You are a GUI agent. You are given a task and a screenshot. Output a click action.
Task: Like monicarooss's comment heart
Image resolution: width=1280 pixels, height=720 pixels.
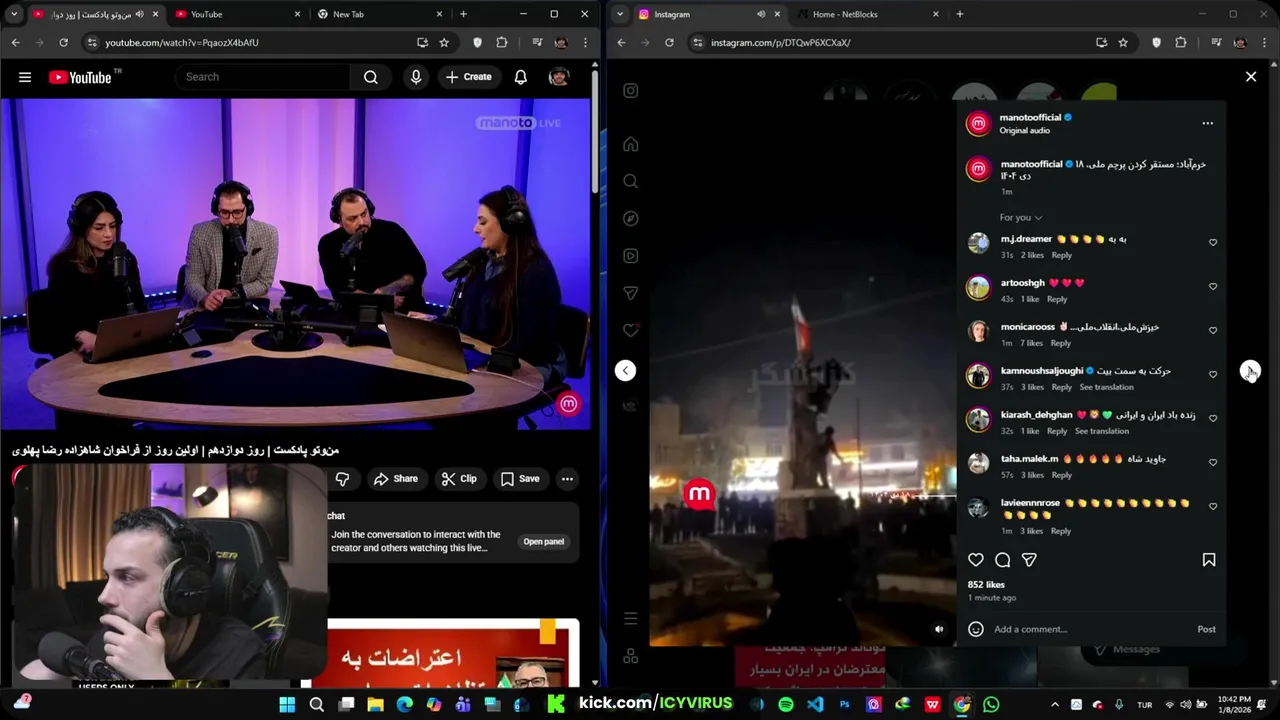click(1213, 330)
